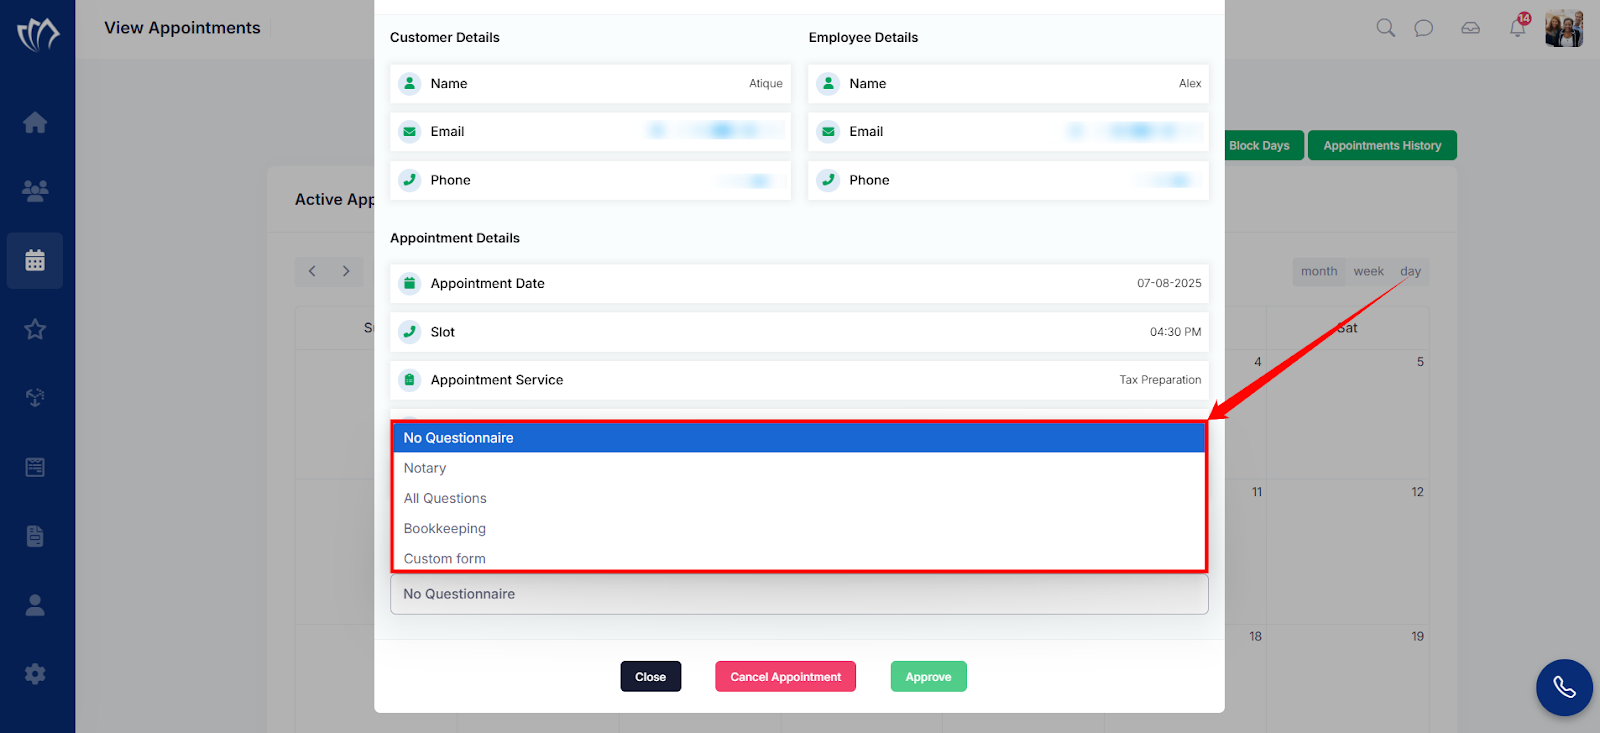This screenshot has width=1600, height=733.
Task: Open the user avatar photo menu
Action: pos(1564,28)
